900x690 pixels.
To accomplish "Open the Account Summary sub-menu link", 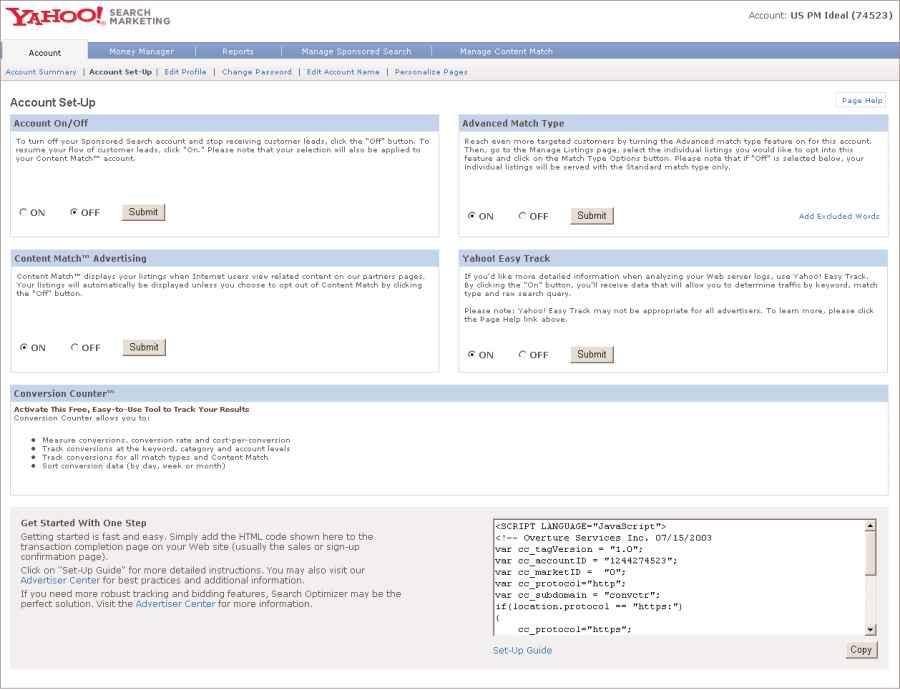I will click(x=41, y=72).
